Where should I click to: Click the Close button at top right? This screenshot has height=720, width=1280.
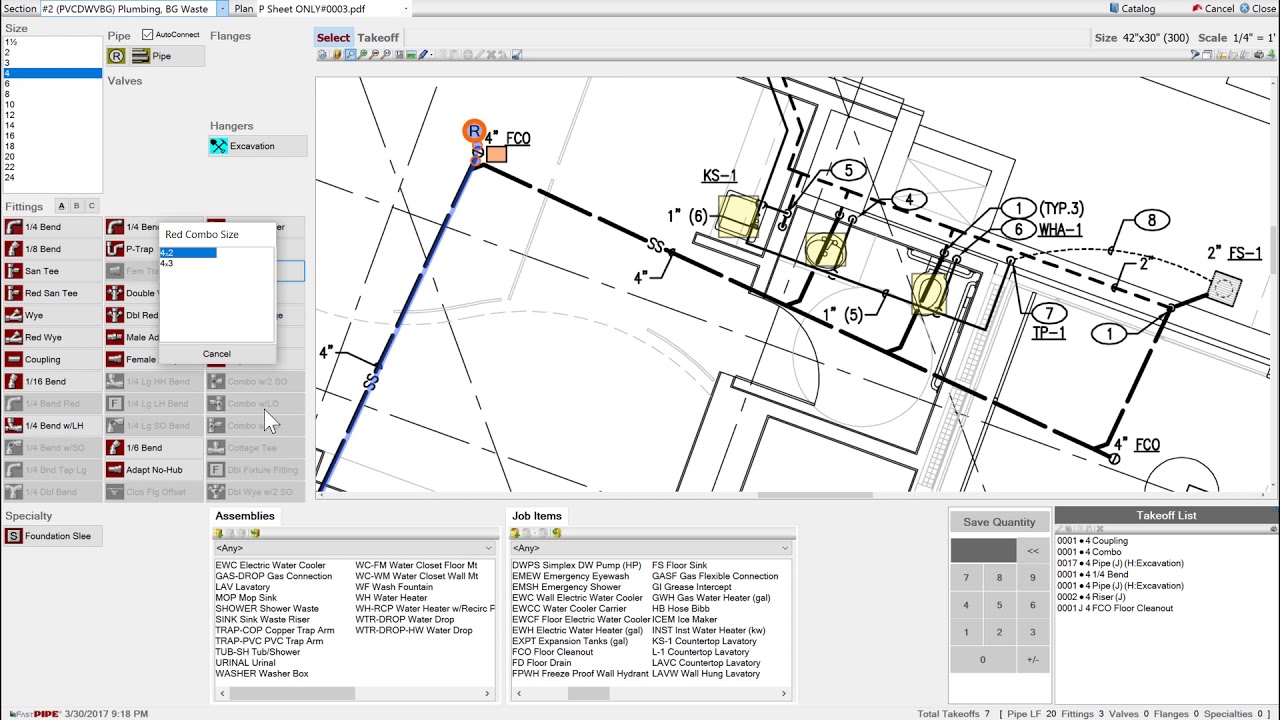pyautogui.click(x=1257, y=8)
